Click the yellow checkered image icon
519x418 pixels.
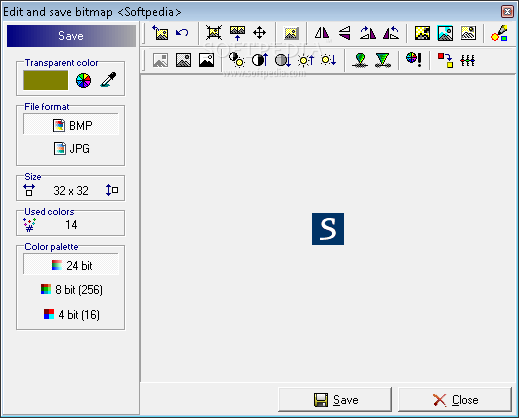tap(422, 33)
